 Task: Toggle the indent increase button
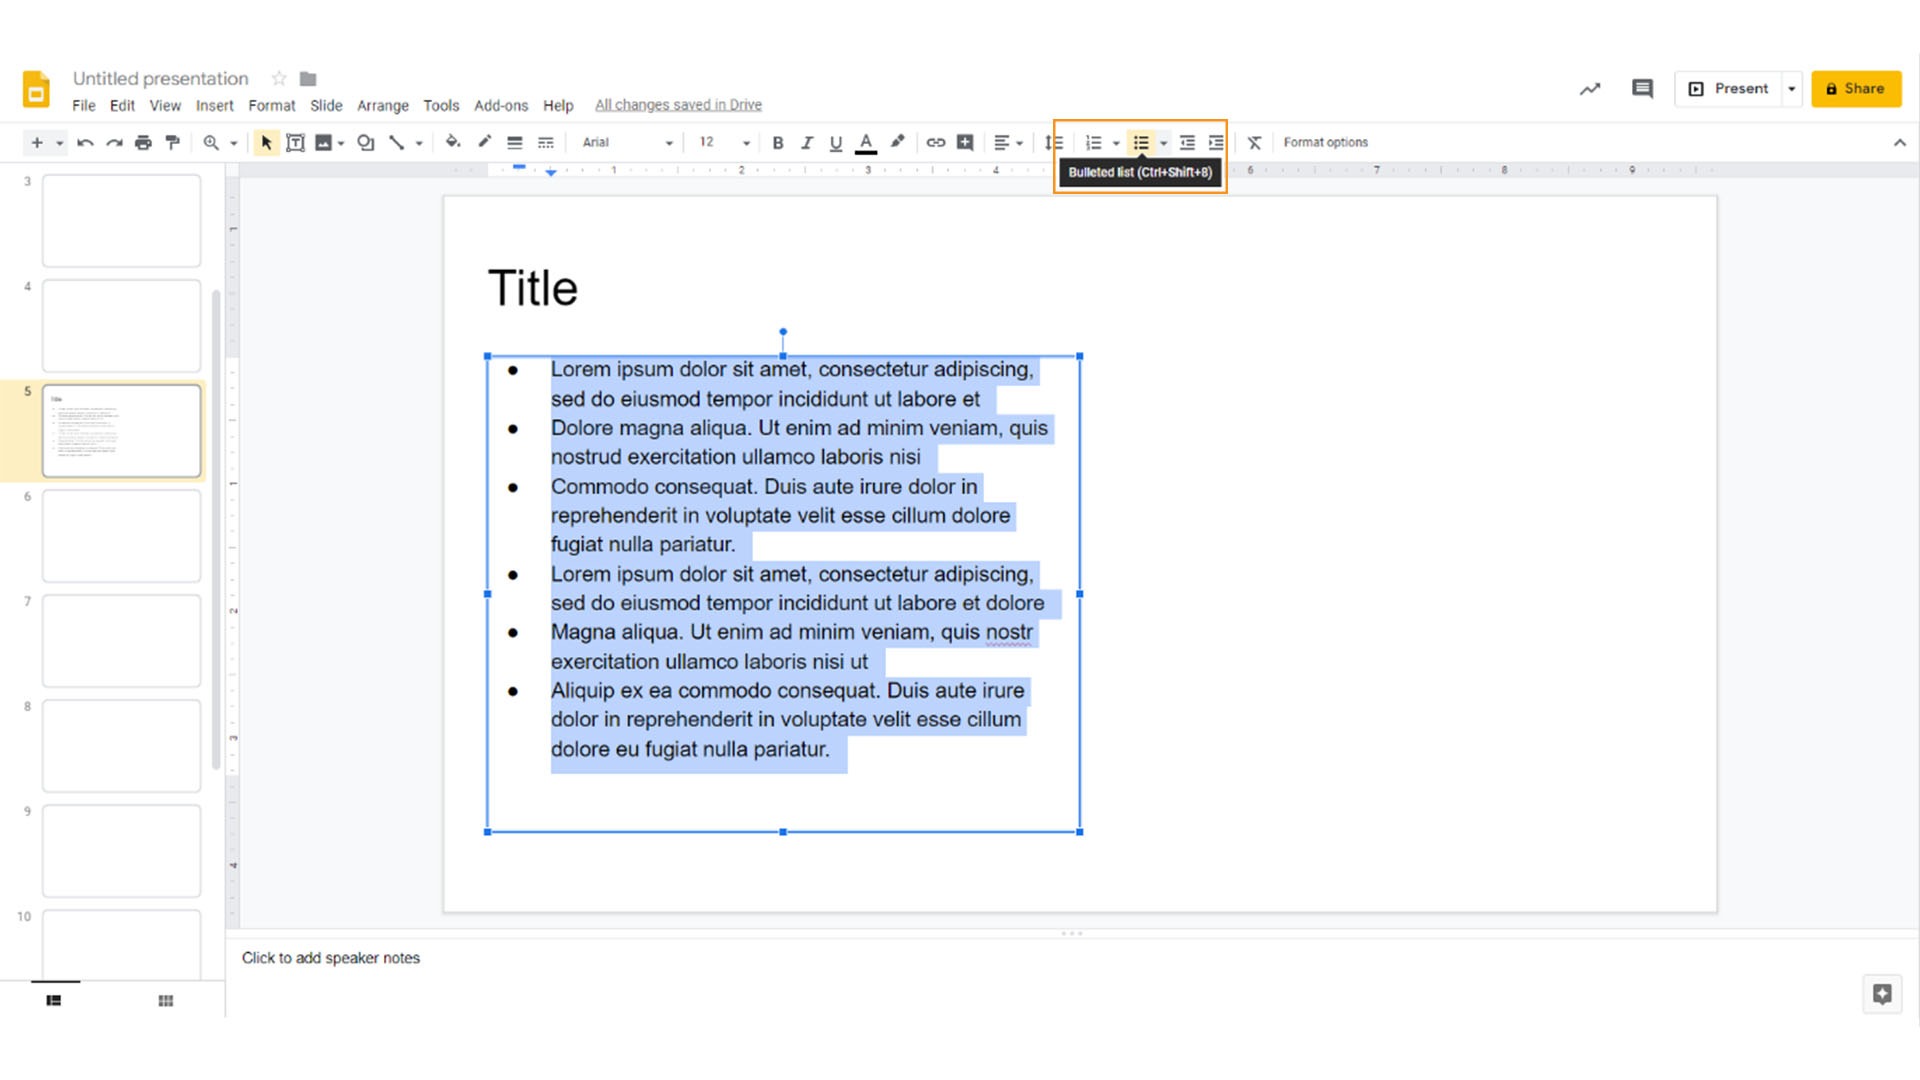click(x=1213, y=141)
